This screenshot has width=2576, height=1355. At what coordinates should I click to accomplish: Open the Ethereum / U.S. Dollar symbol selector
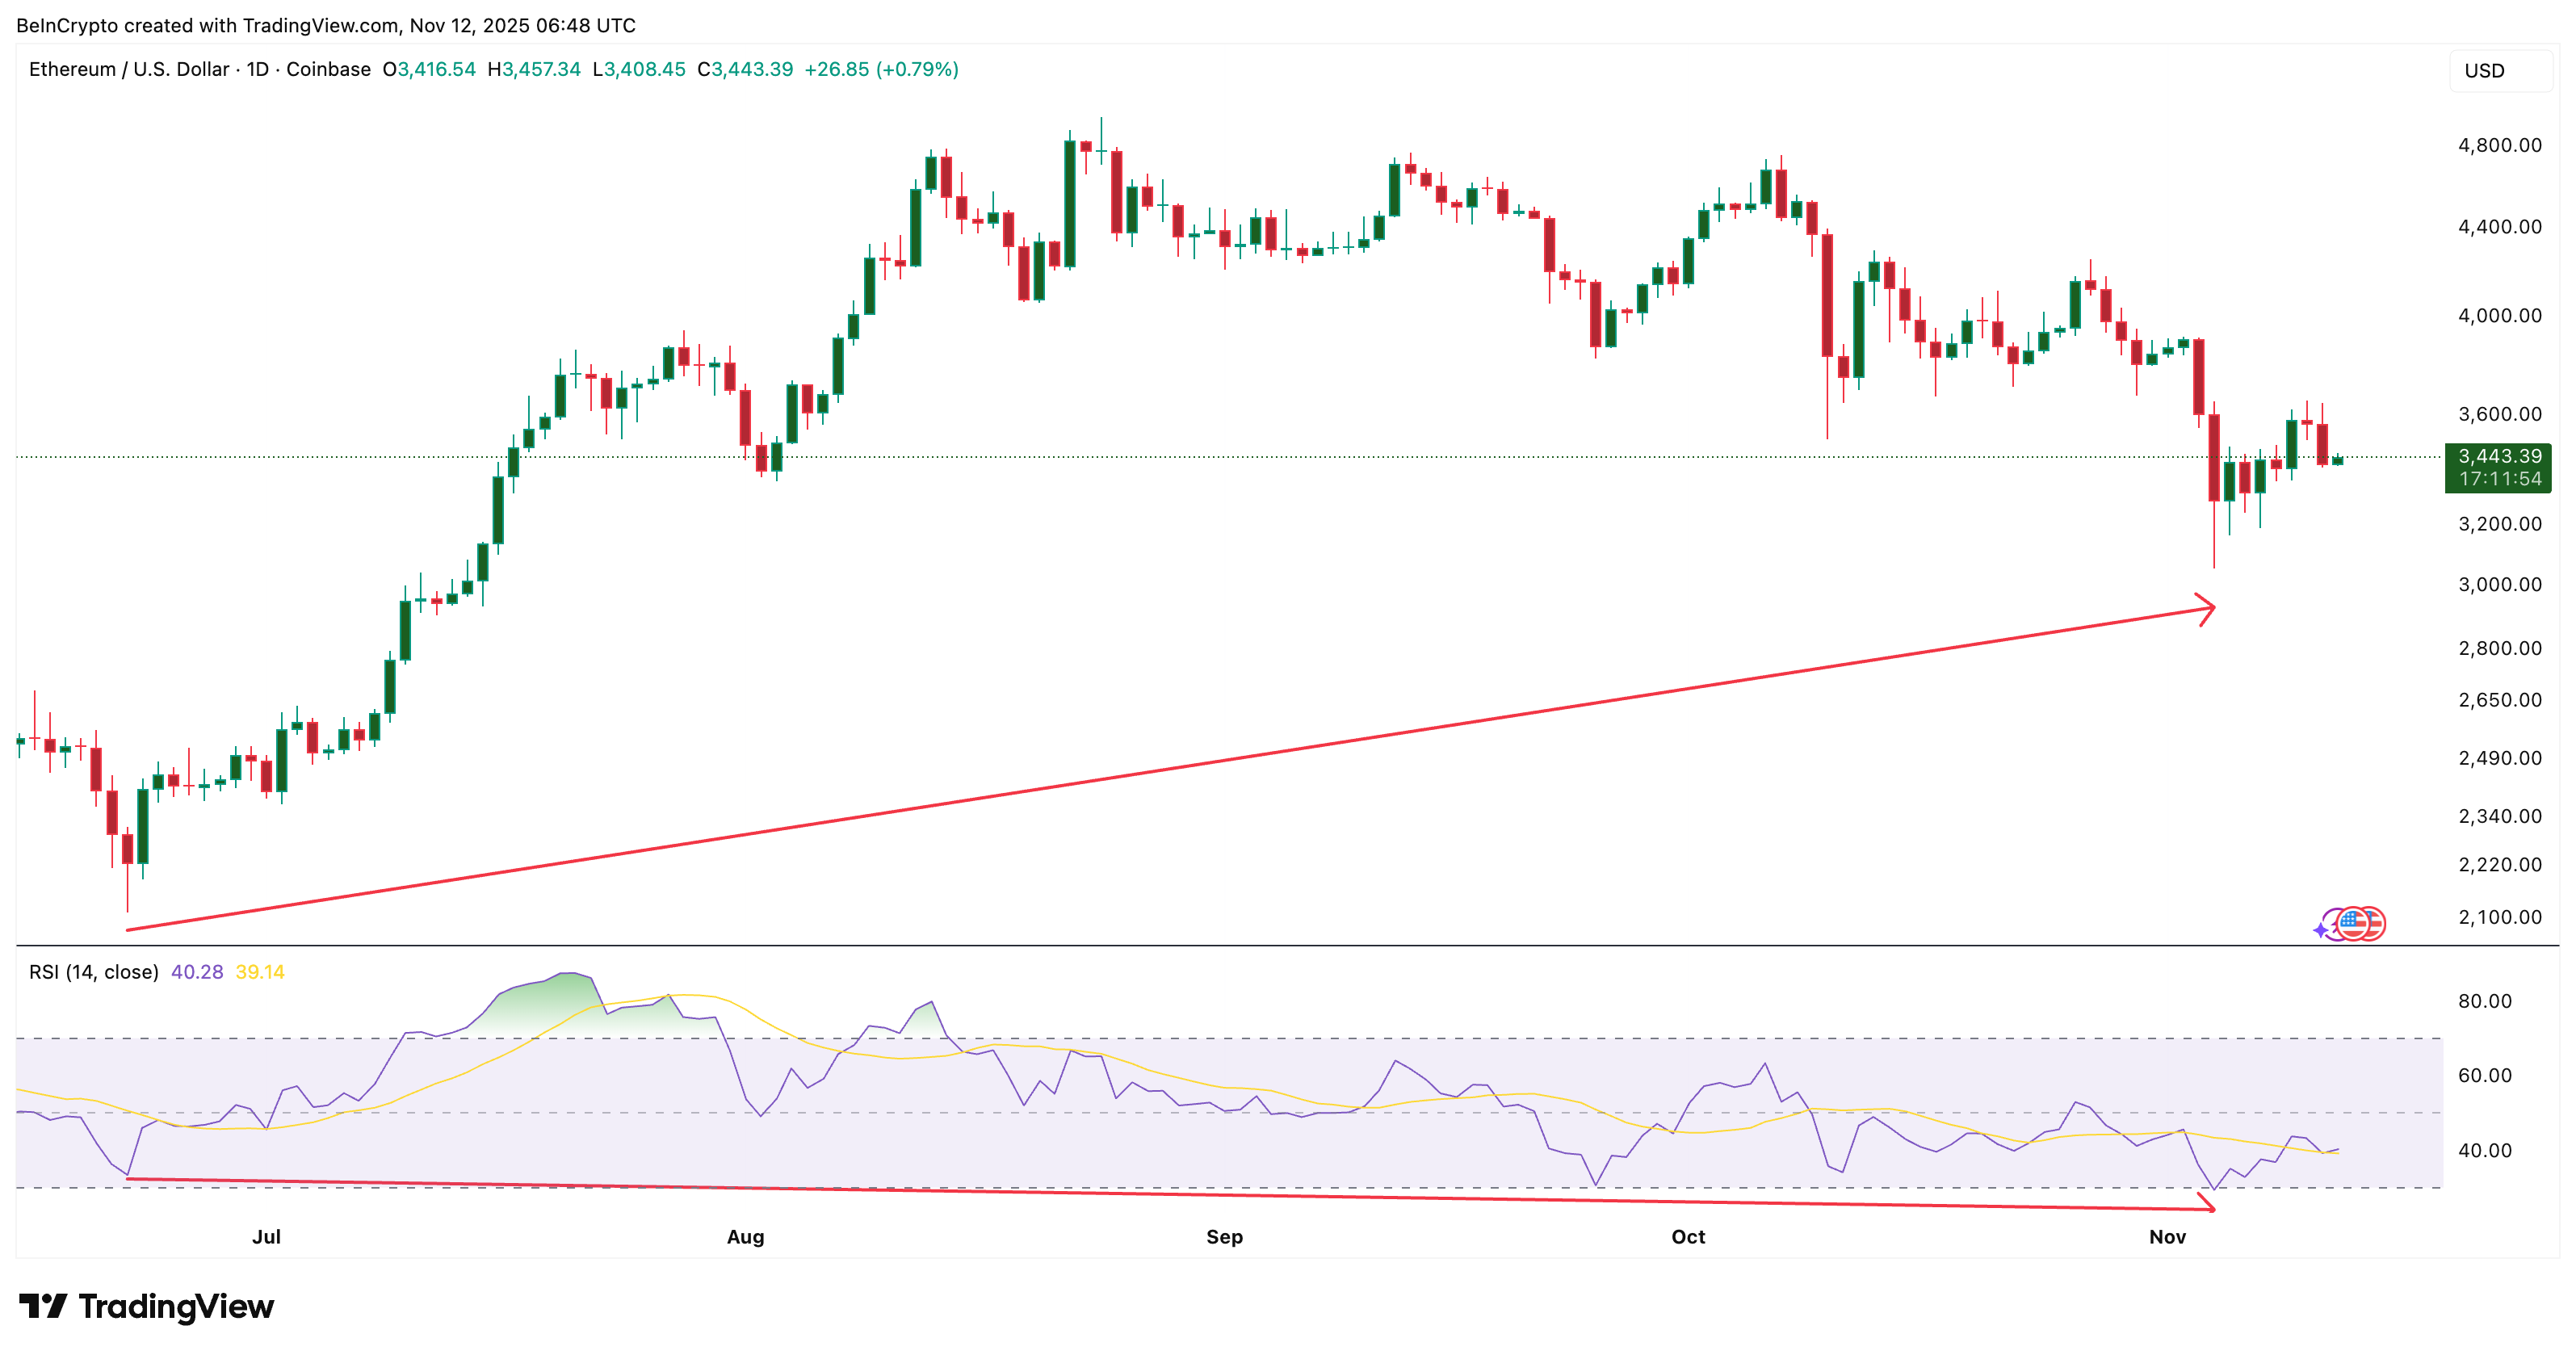pos(130,70)
